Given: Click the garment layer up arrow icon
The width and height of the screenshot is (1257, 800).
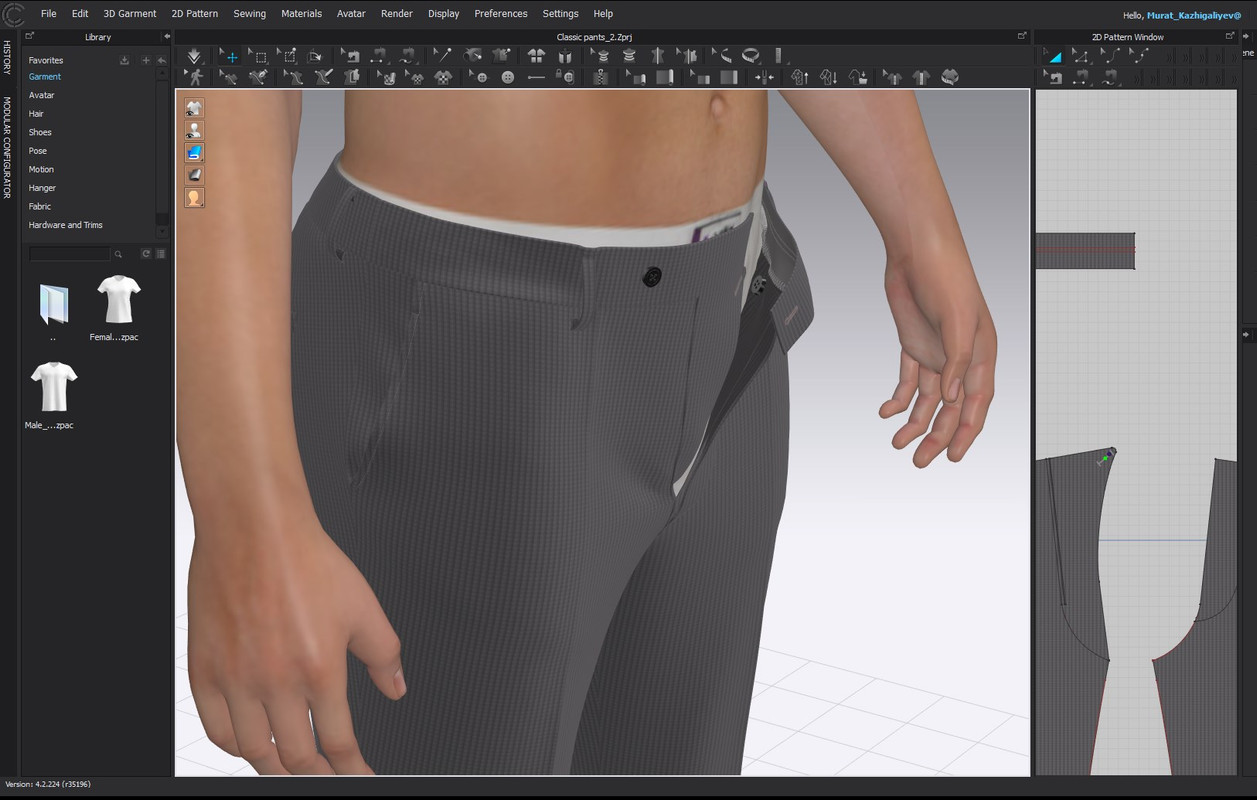Looking at the screenshot, I should (x=799, y=77).
